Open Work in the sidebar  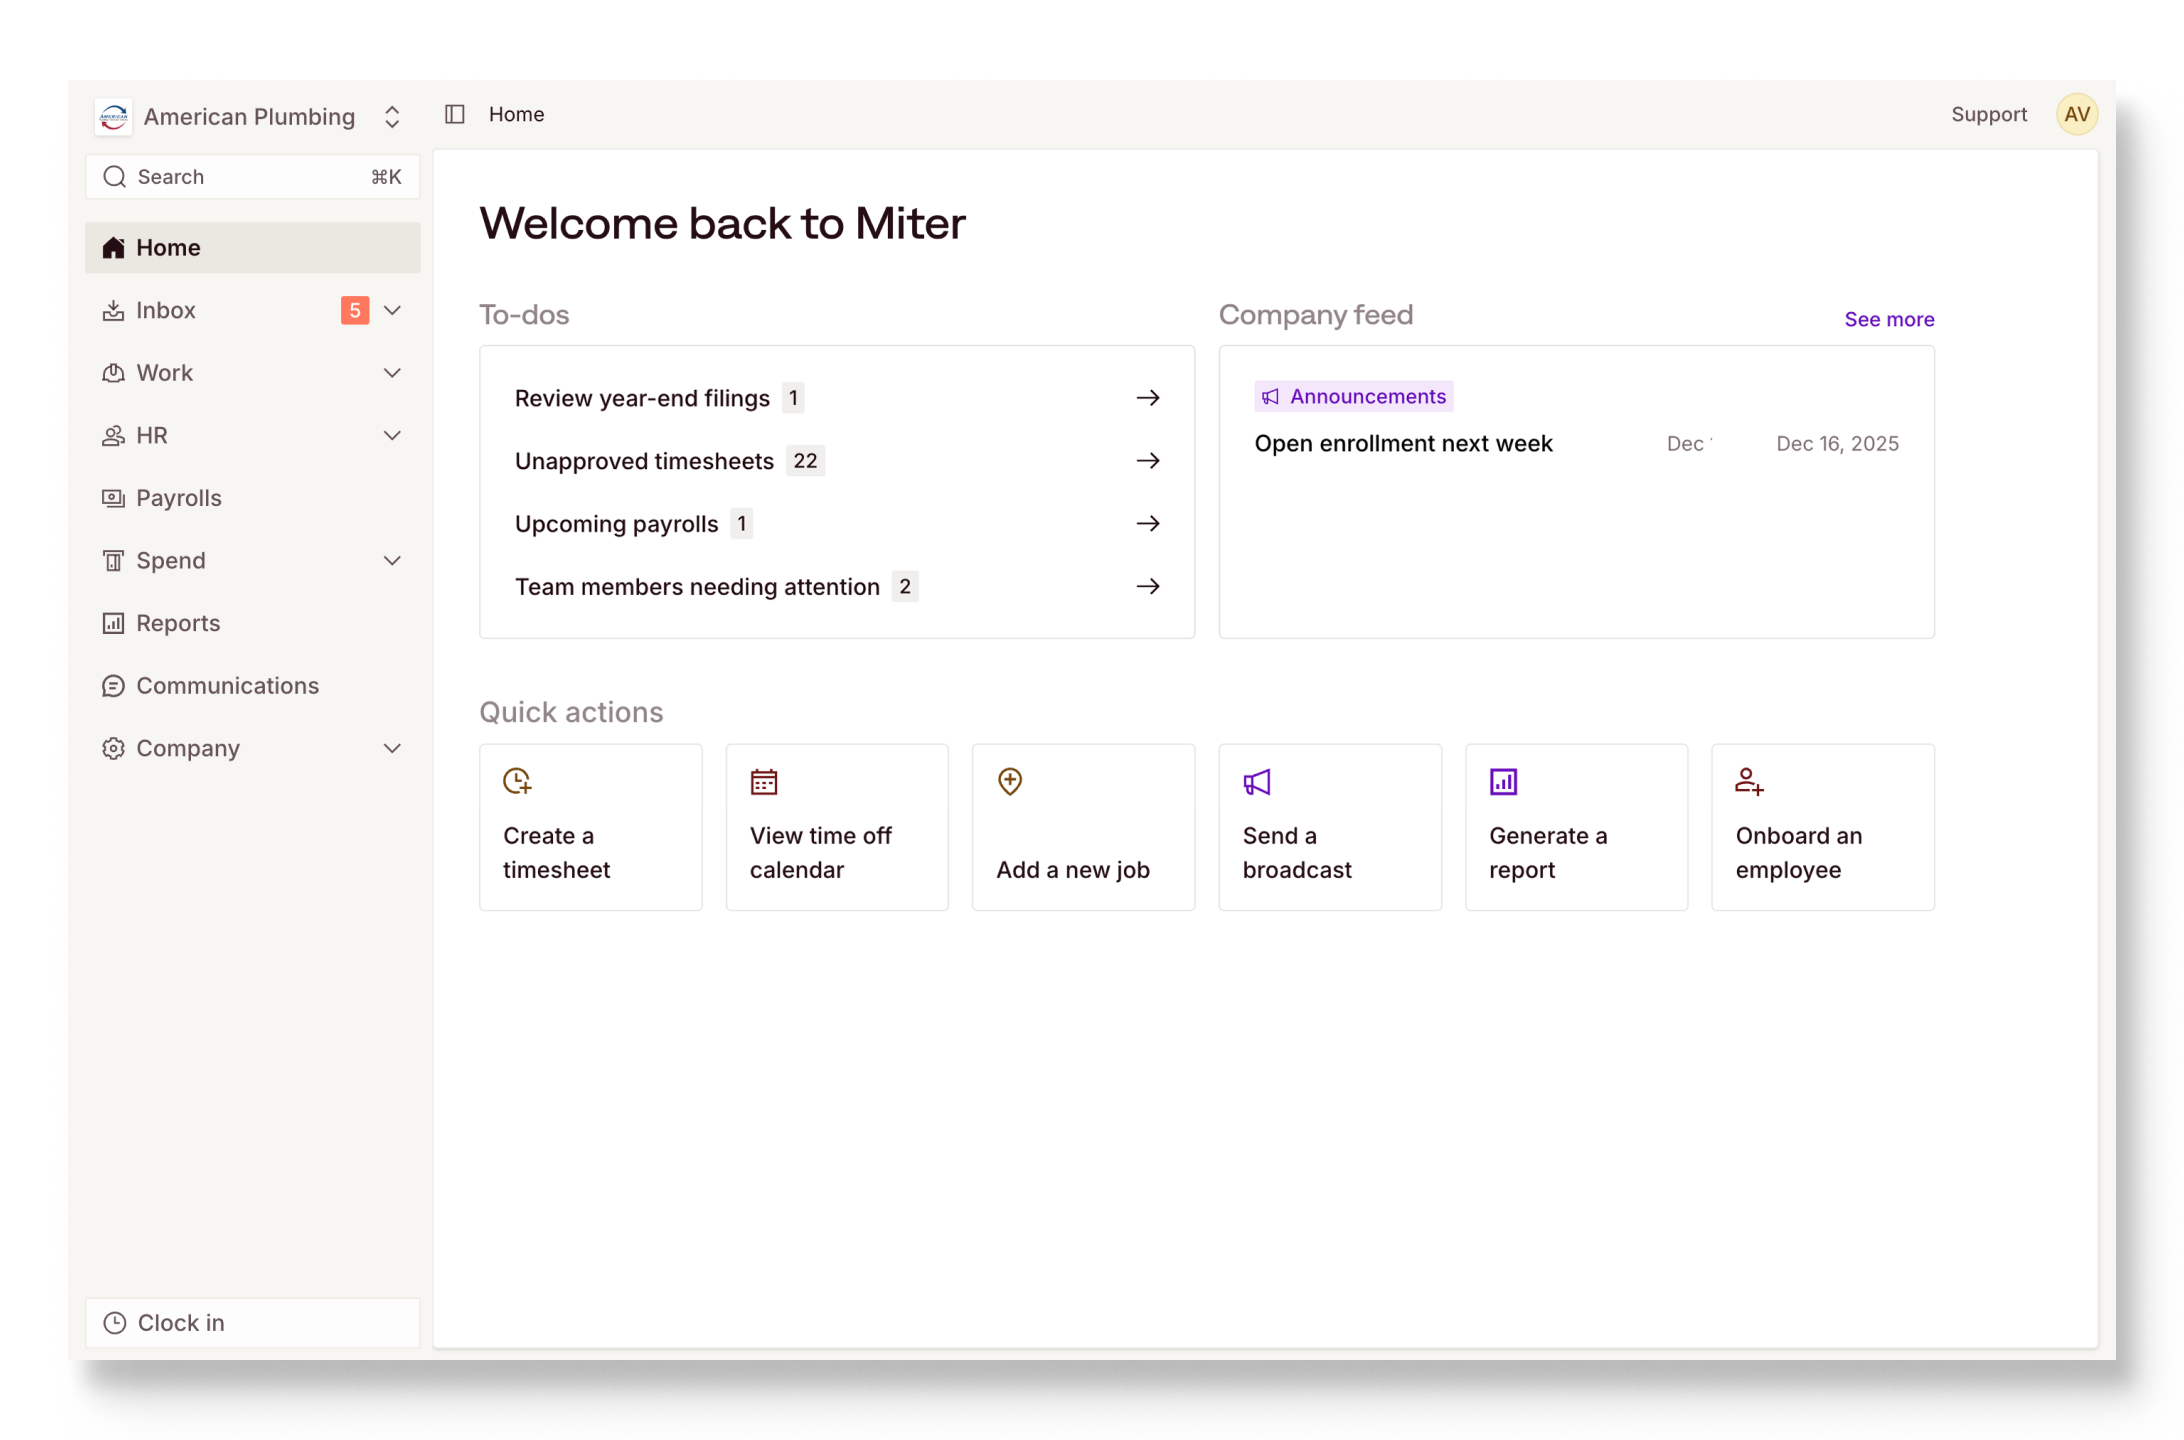click(252, 373)
